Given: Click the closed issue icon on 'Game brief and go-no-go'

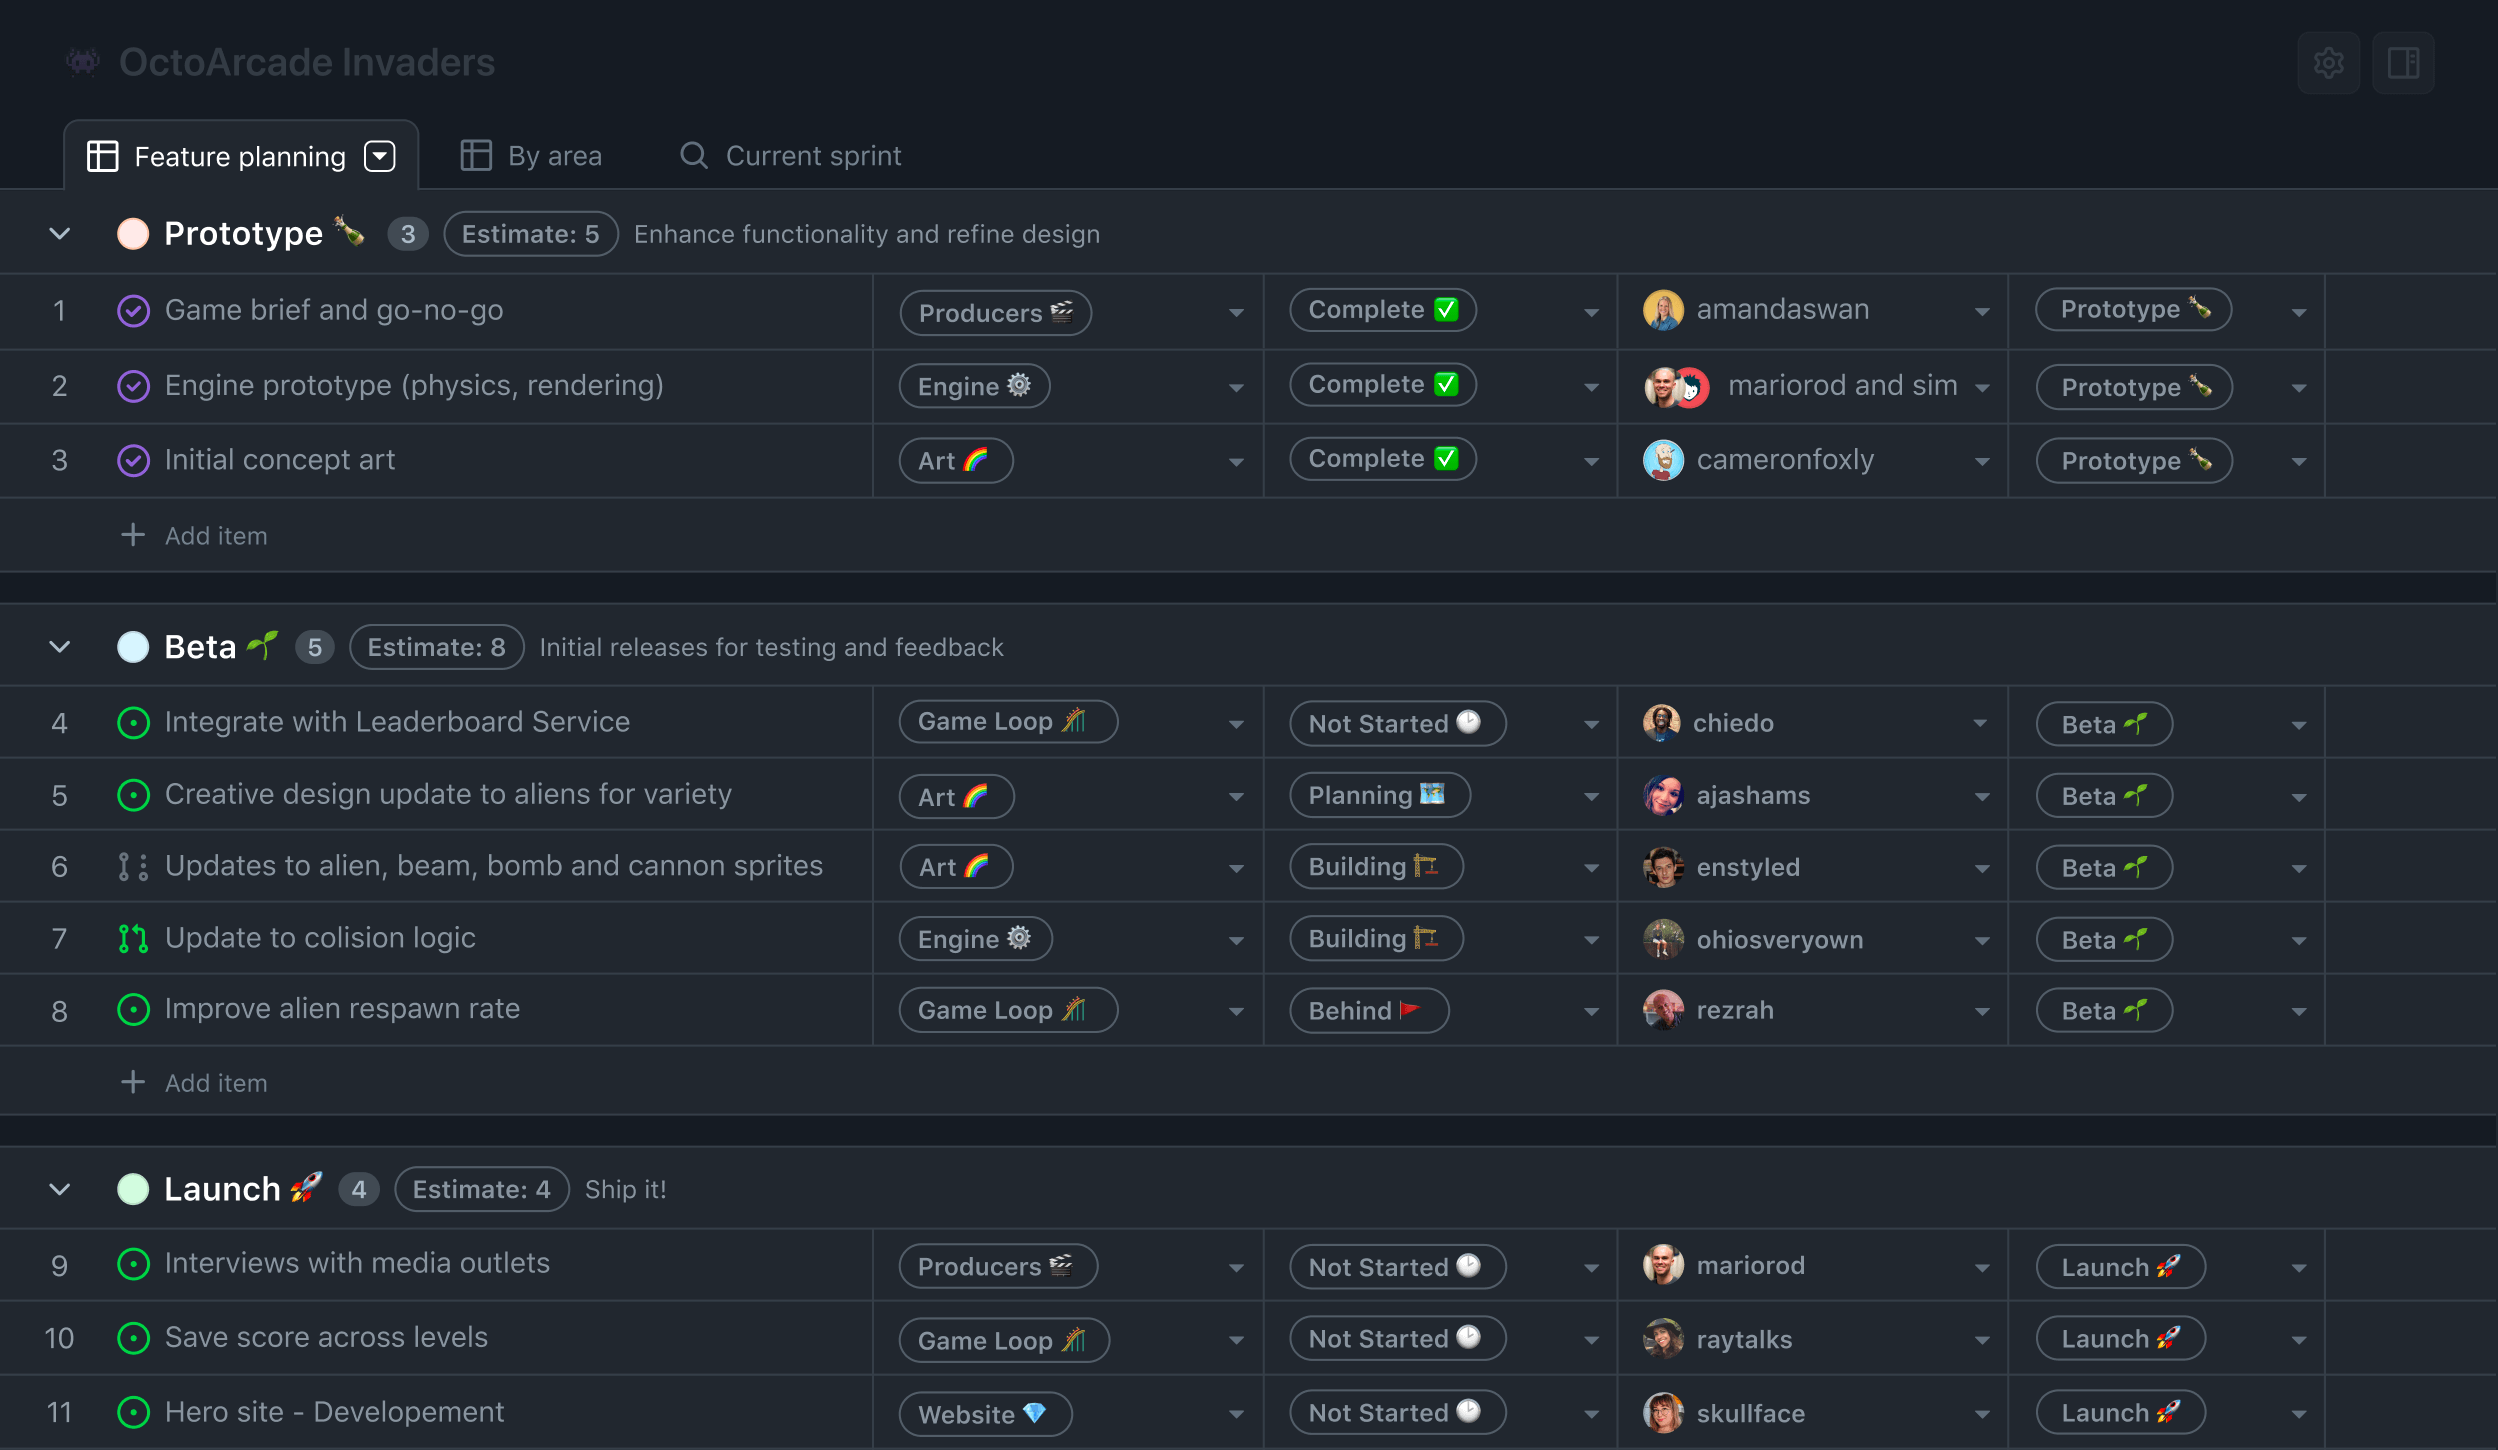Looking at the screenshot, I should coord(134,310).
